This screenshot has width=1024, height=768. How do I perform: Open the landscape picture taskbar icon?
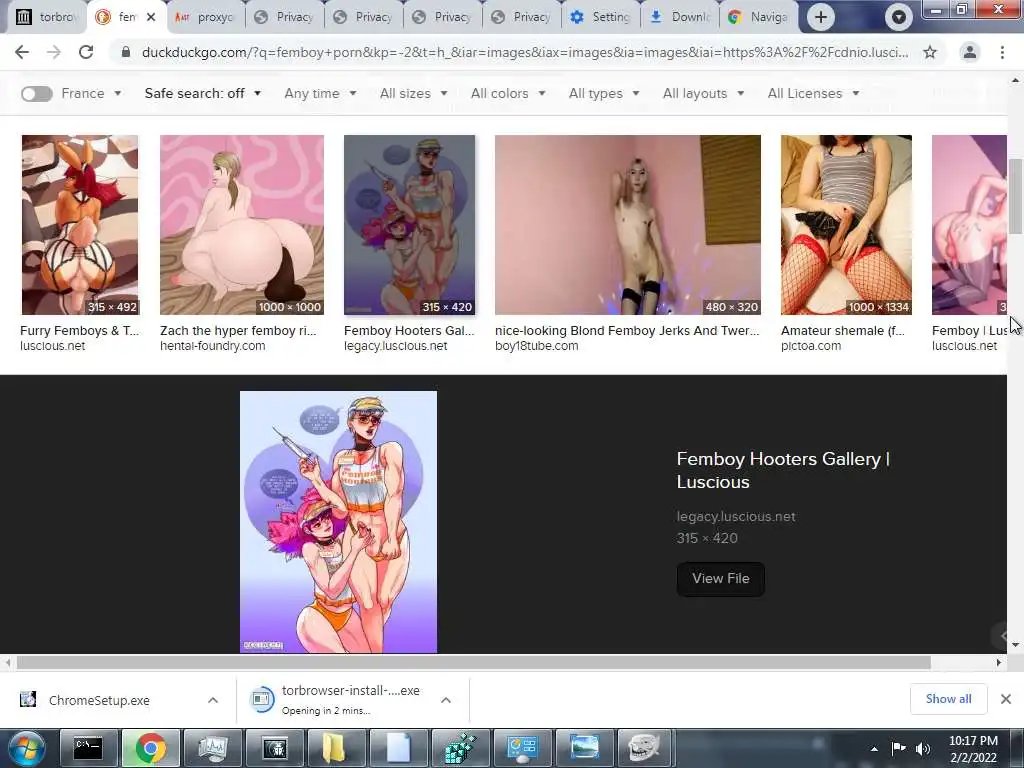click(x=584, y=748)
